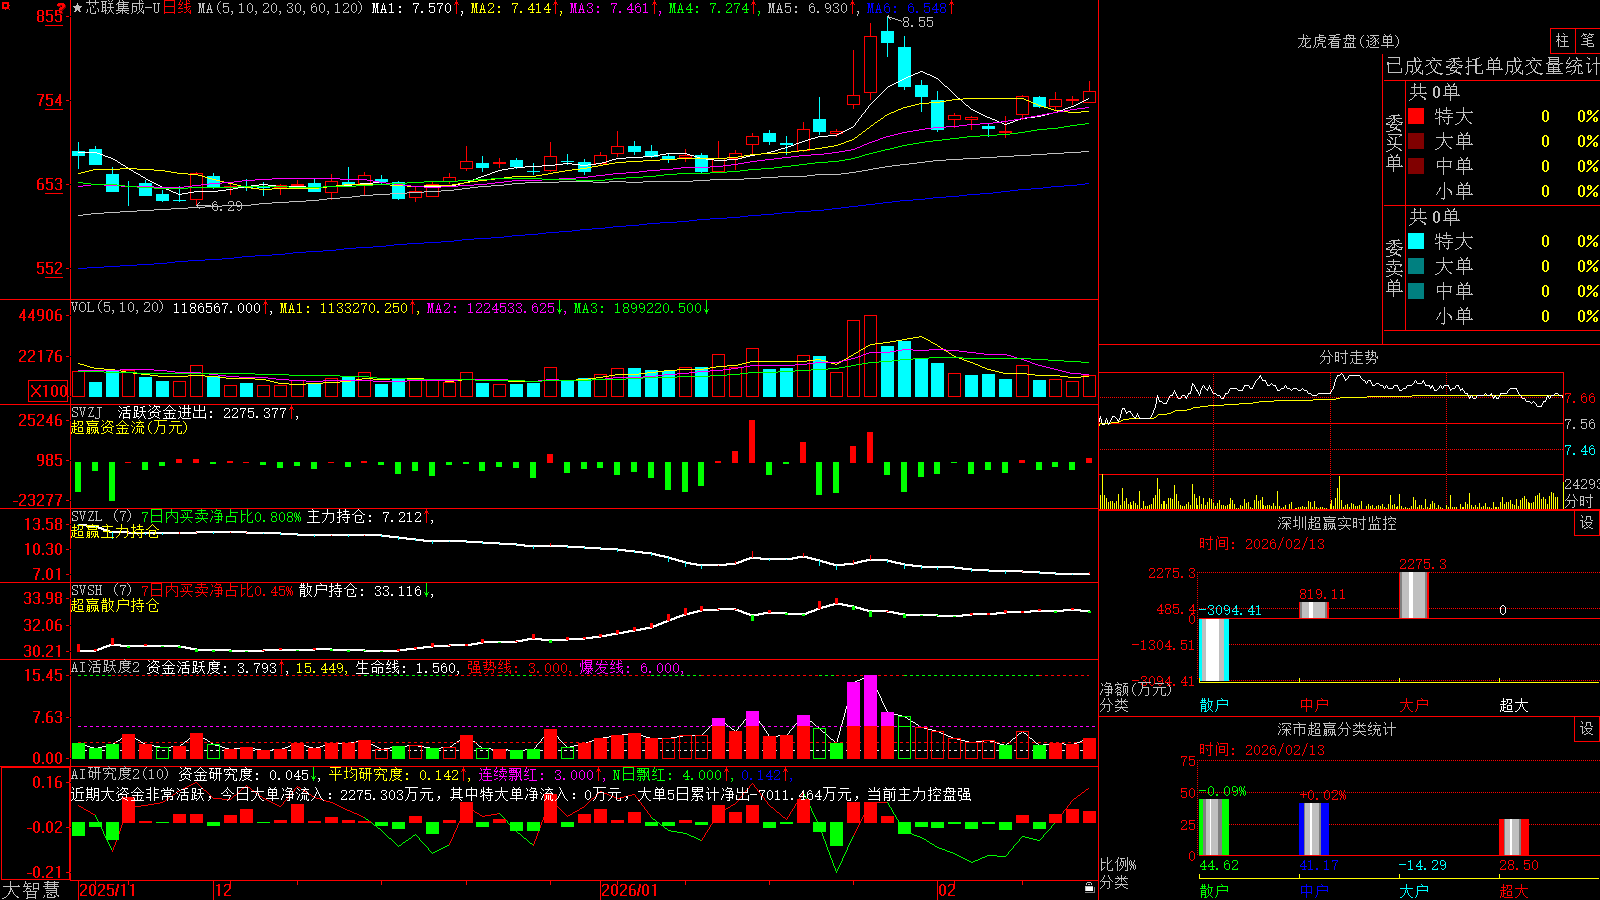Screen dimensions: 1600x900
Task: Click the cyan 特大 swatch in 委卖单
Action: coord(1416,241)
